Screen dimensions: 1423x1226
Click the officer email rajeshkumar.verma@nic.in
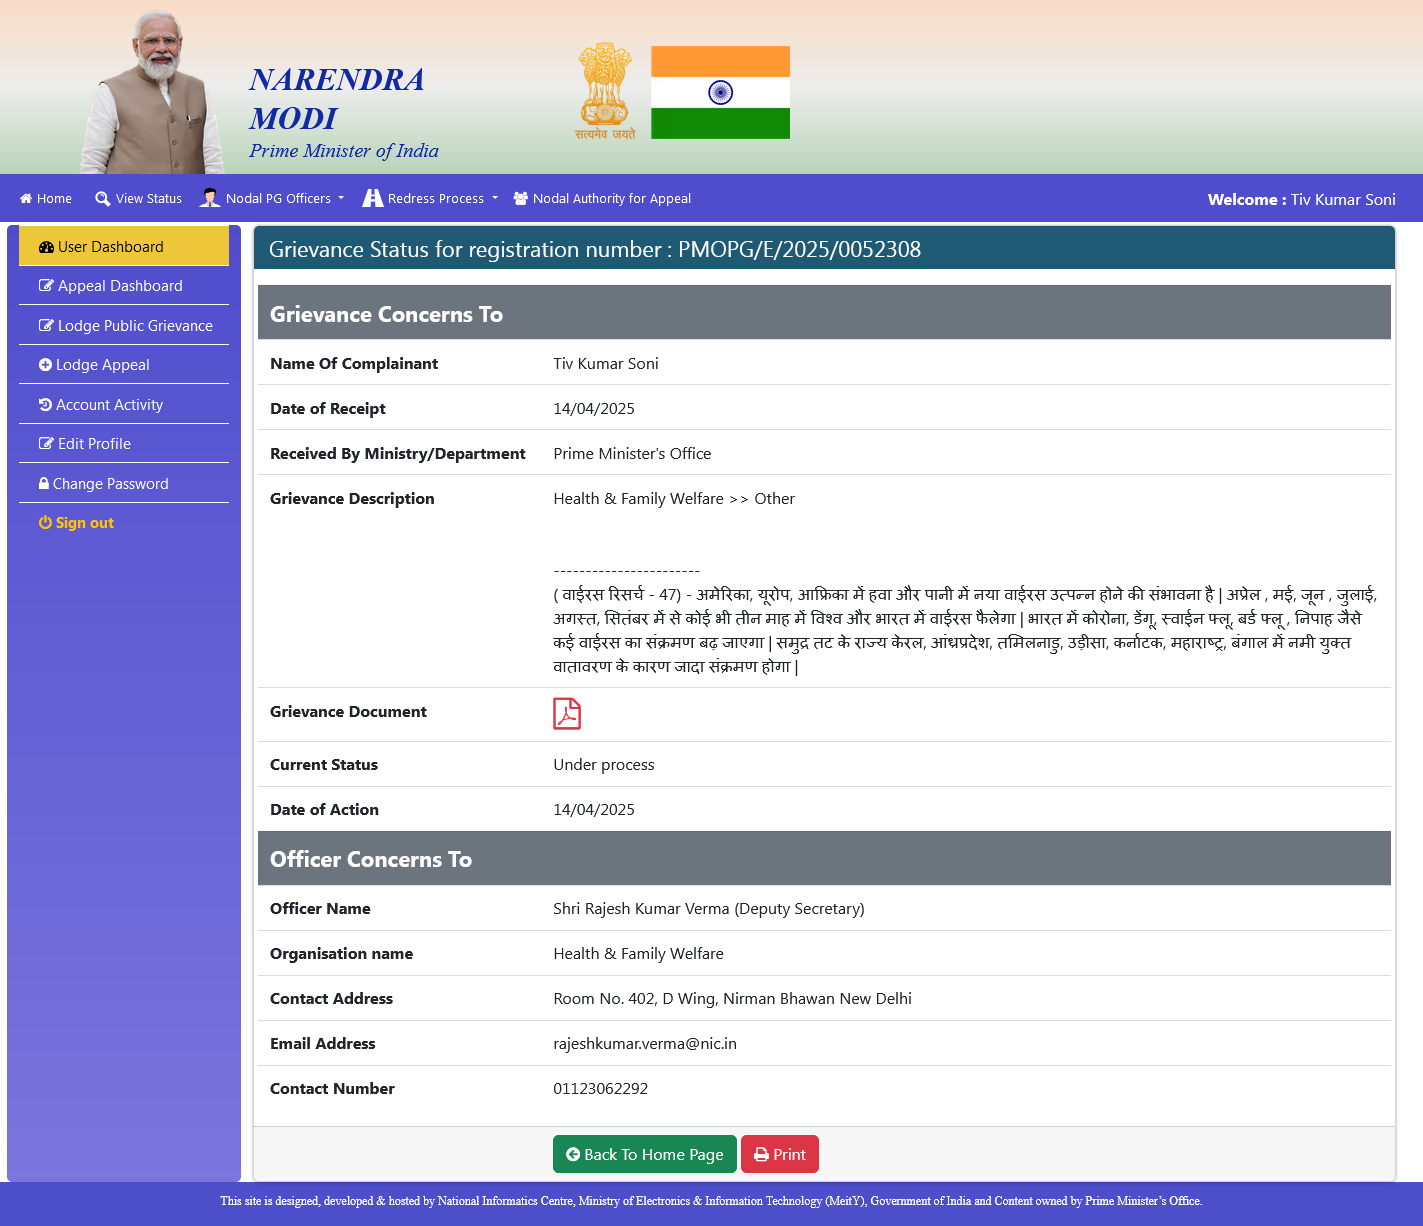click(x=645, y=1044)
